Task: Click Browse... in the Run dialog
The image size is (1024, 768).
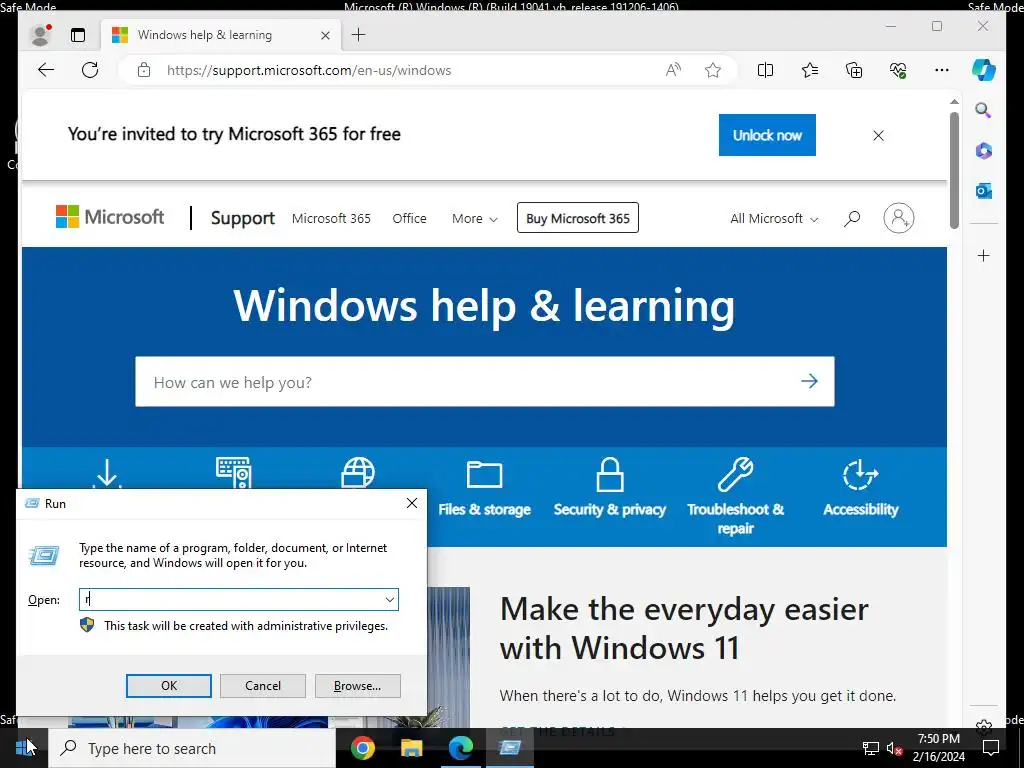Action: 357,686
